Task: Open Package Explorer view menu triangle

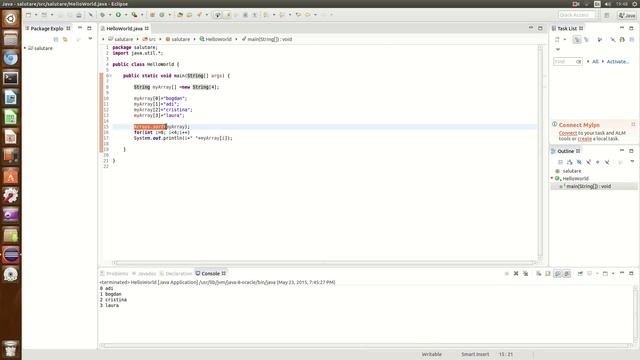Action: pos(90,39)
